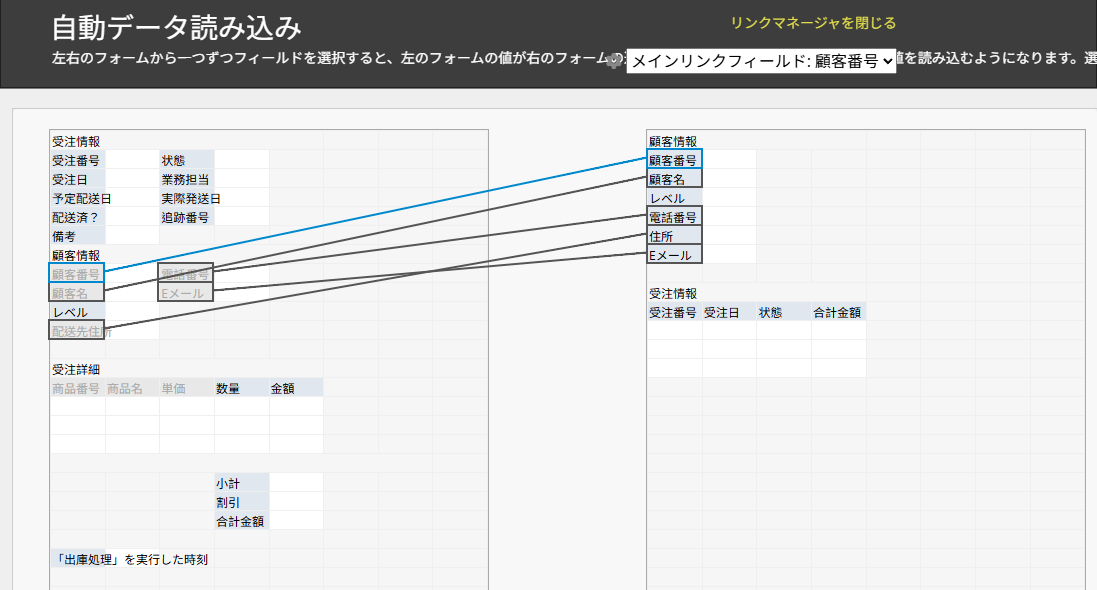Screen dimensions: 1097x590
Task: Select the 追跡番号 field
Action: 186,217
